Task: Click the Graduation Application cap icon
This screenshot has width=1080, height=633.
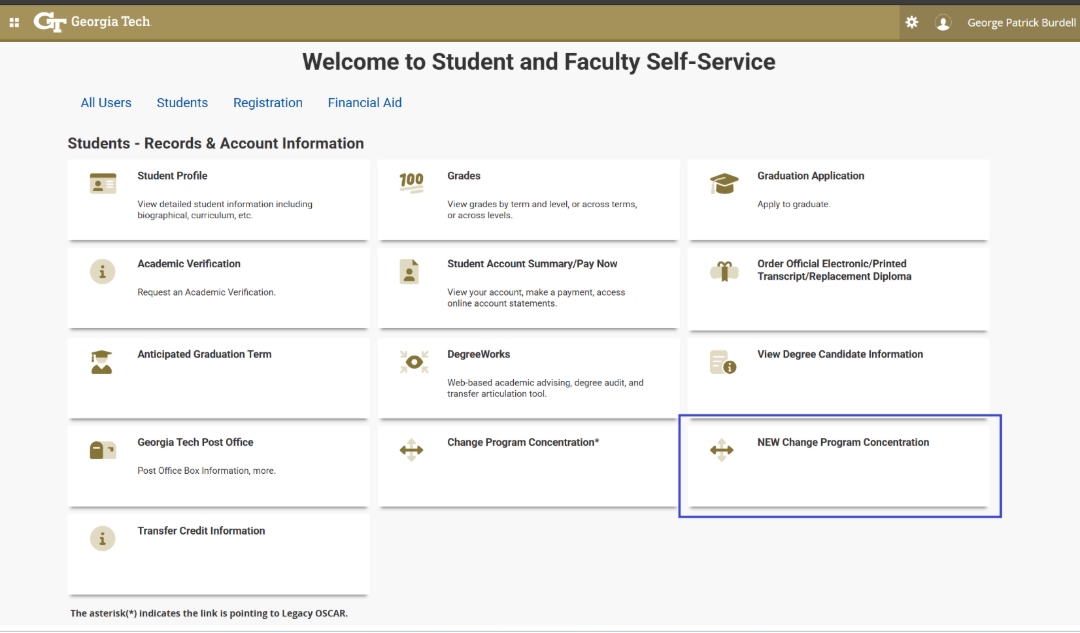Action: coord(724,183)
